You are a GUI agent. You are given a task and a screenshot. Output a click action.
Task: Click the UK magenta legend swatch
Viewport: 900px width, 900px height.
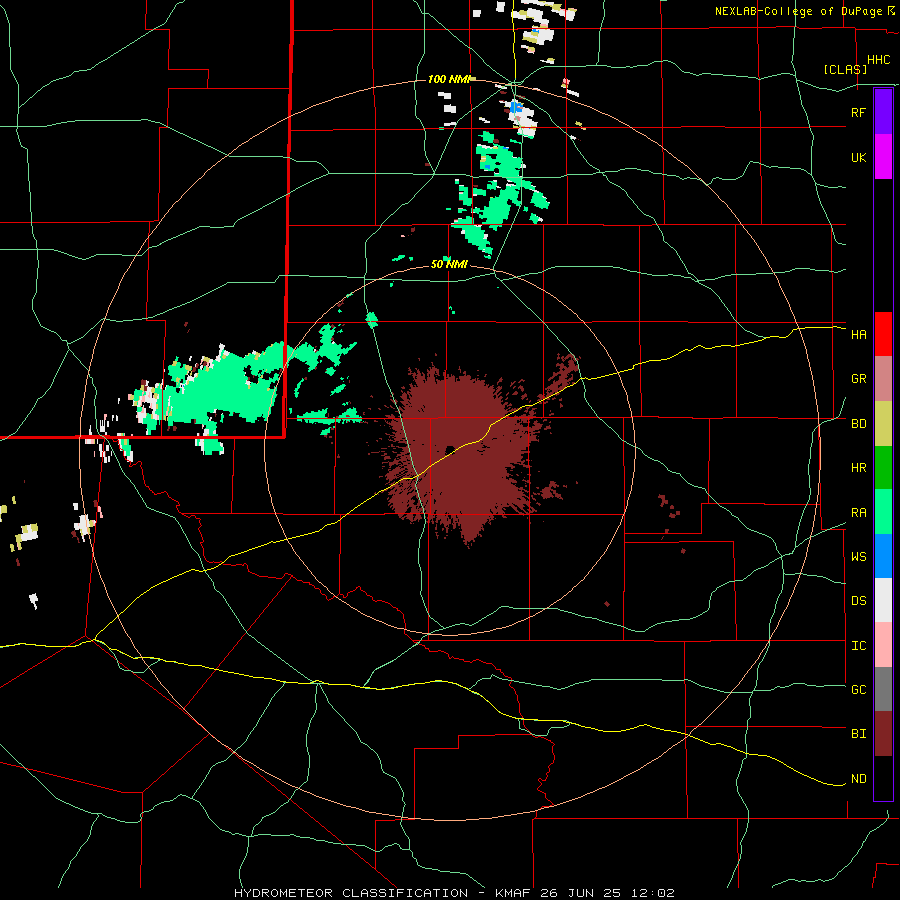[x=883, y=157]
